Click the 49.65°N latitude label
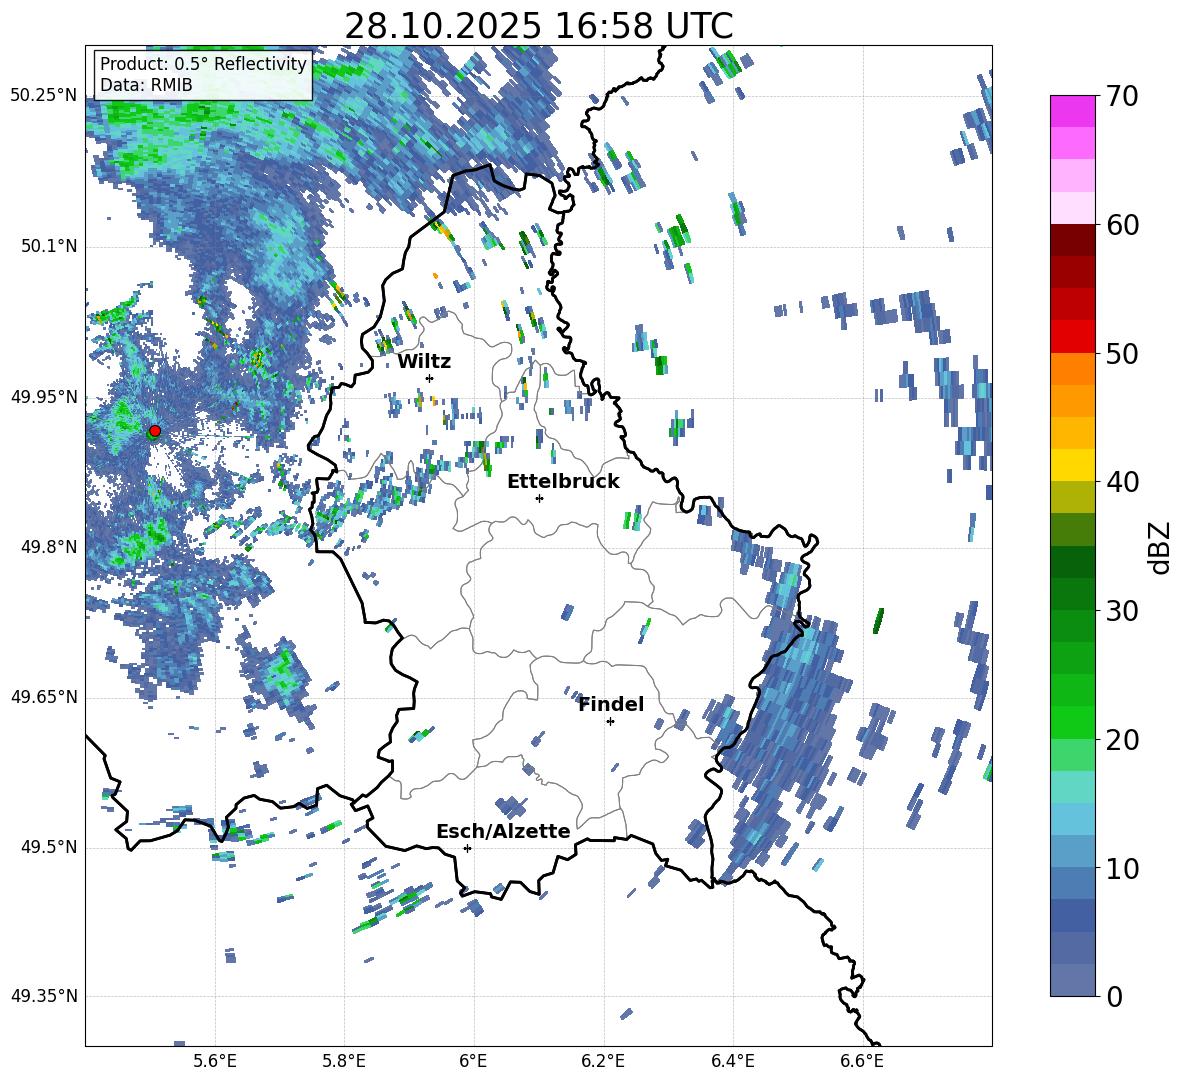The width and height of the screenshot is (1184, 1081). [44, 696]
